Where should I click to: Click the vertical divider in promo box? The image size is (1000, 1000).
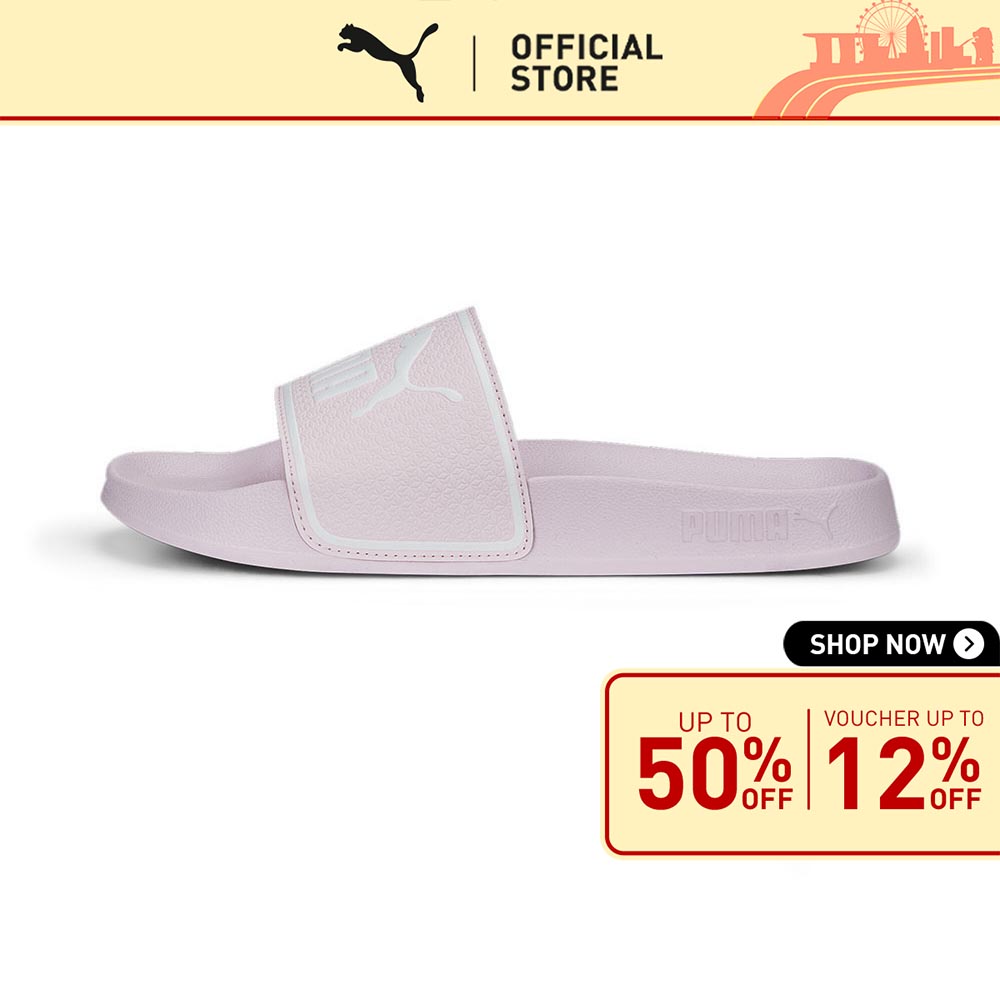coord(808,759)
